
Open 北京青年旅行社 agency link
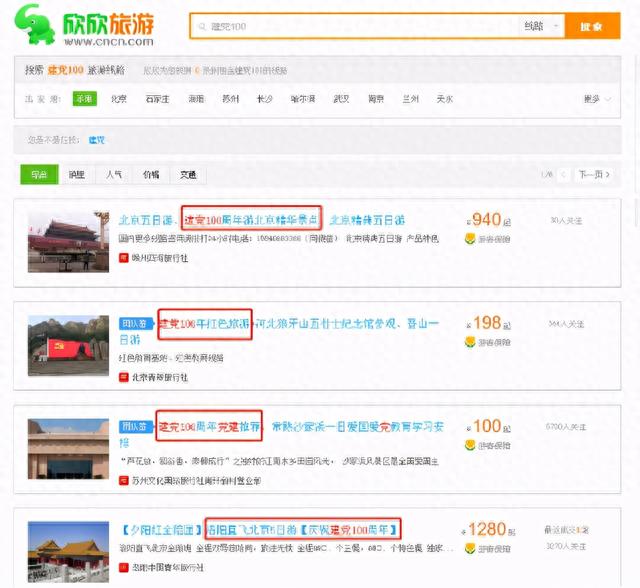point(160,377)
